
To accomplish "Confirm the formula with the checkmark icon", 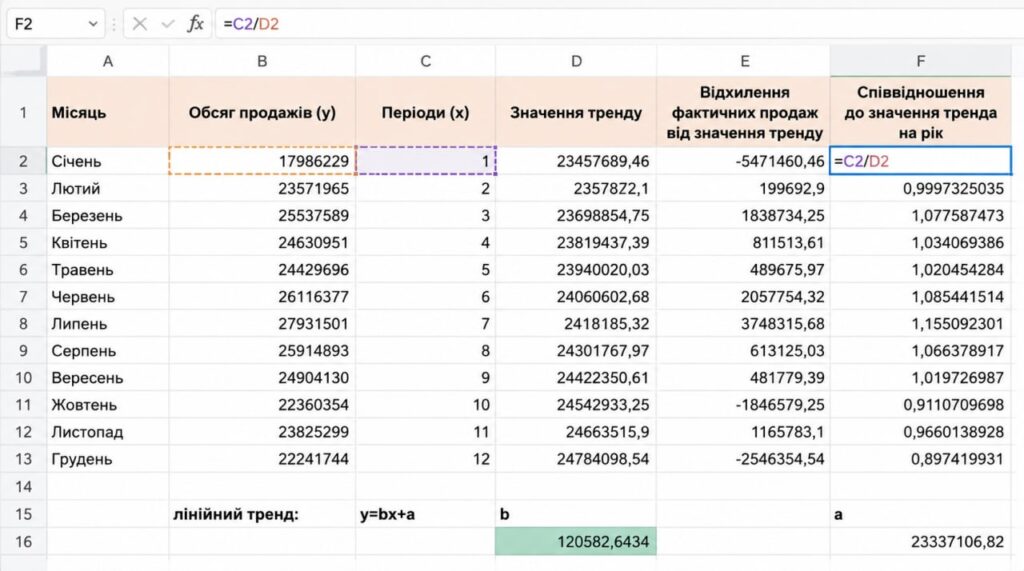I will [168, 24].
